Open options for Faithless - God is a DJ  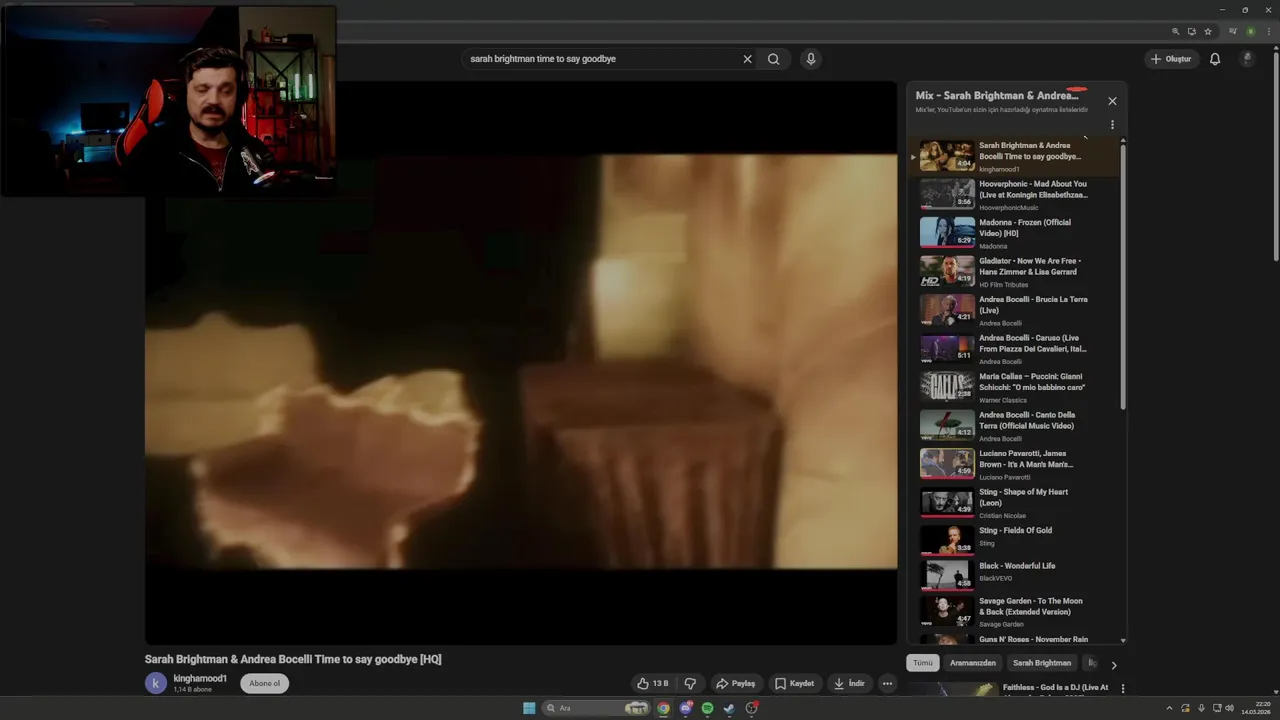click(x=1122, y=688)
